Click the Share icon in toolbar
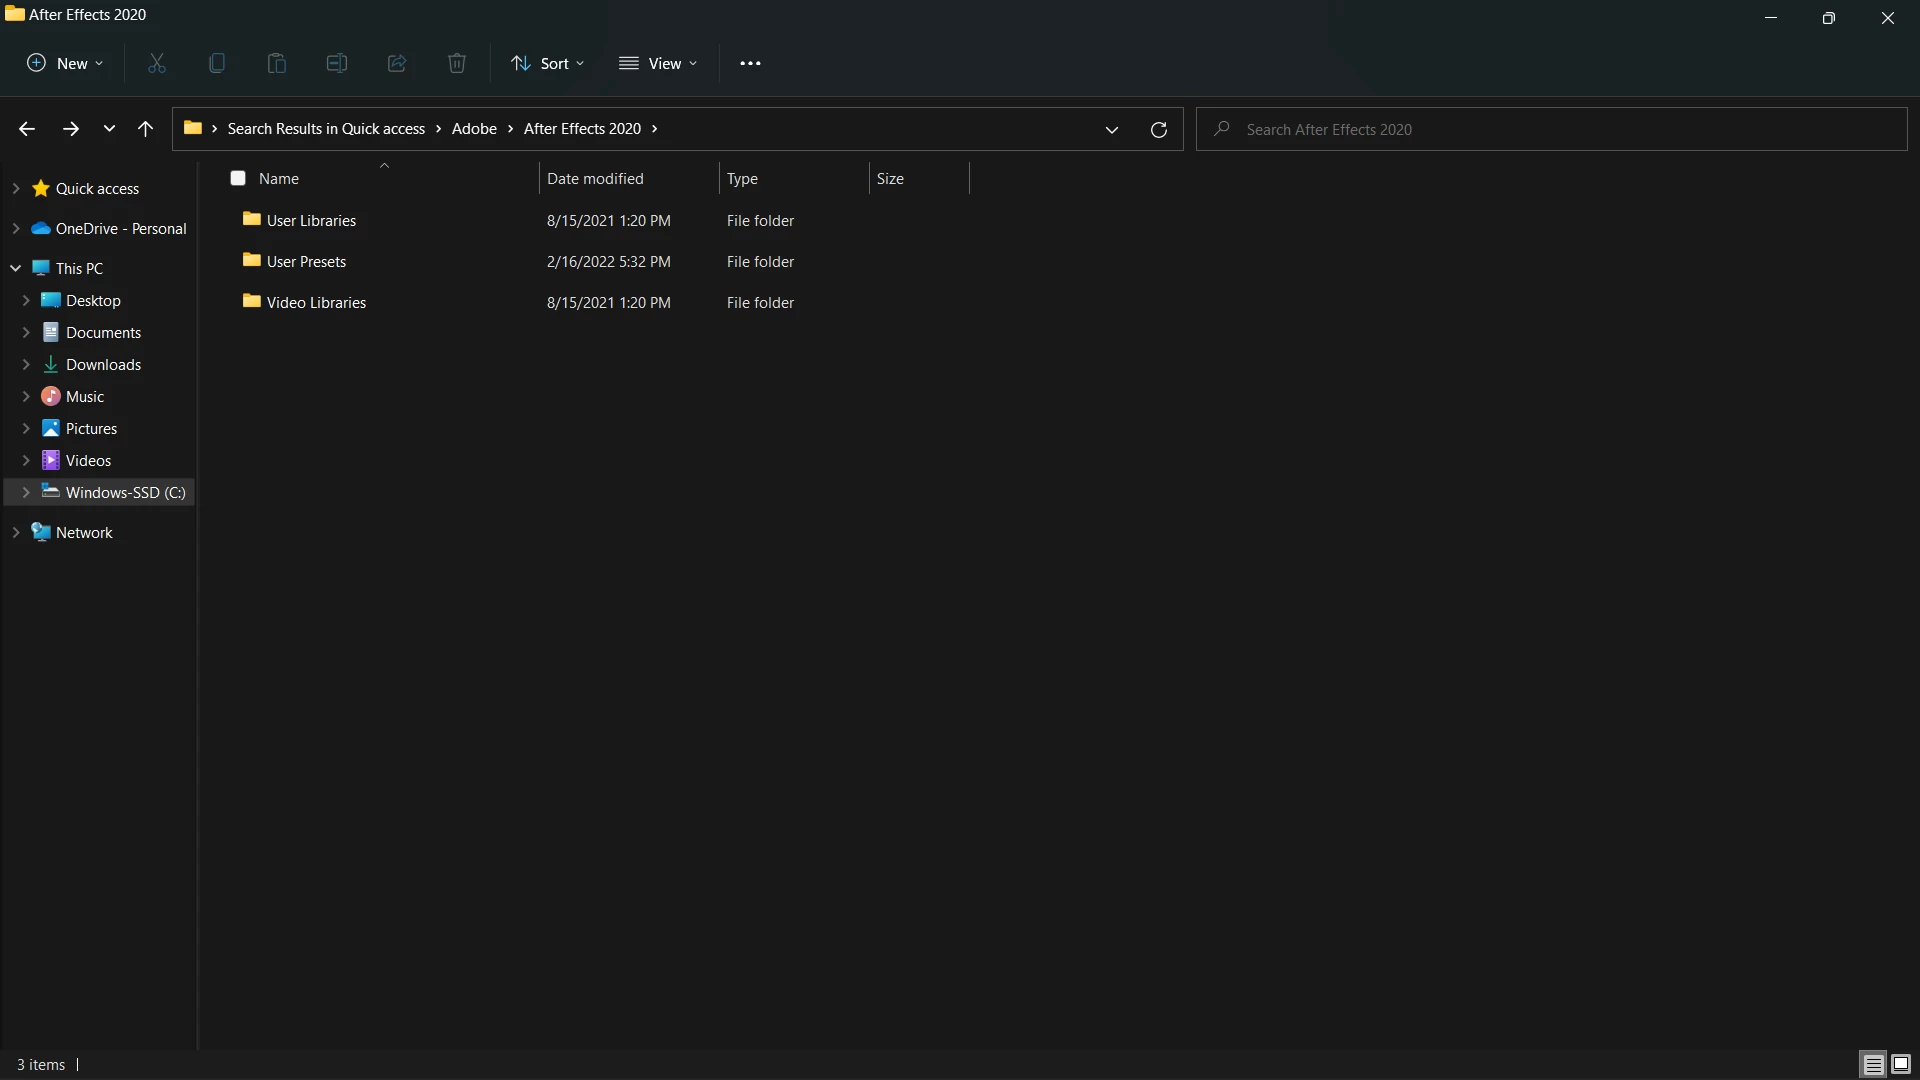The width and height of the screenshot is (1920, 1080). 397,63
